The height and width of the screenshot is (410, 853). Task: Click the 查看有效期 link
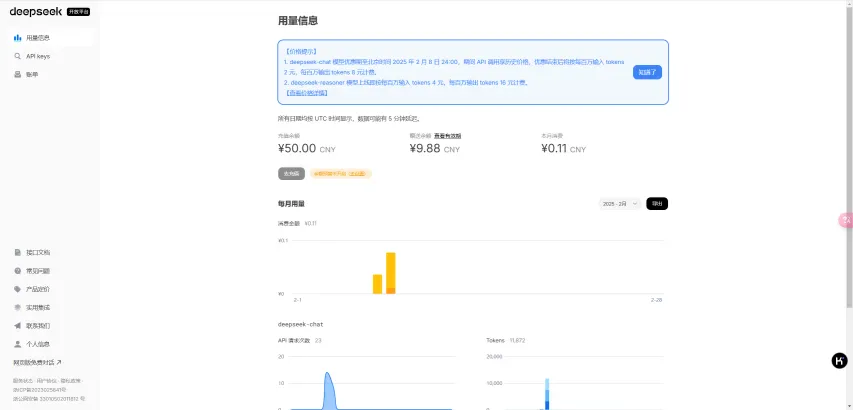(x=448, y=136)
